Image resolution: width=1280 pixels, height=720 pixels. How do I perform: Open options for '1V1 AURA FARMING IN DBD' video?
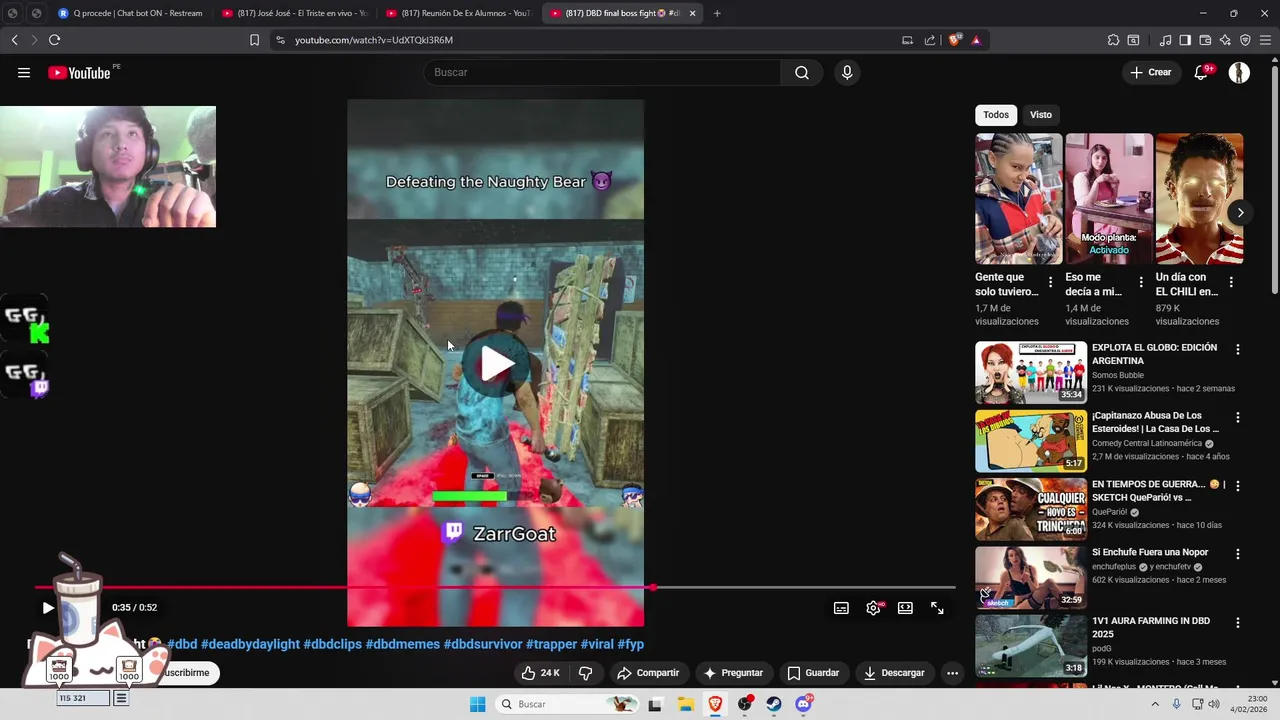point(1238,622)
